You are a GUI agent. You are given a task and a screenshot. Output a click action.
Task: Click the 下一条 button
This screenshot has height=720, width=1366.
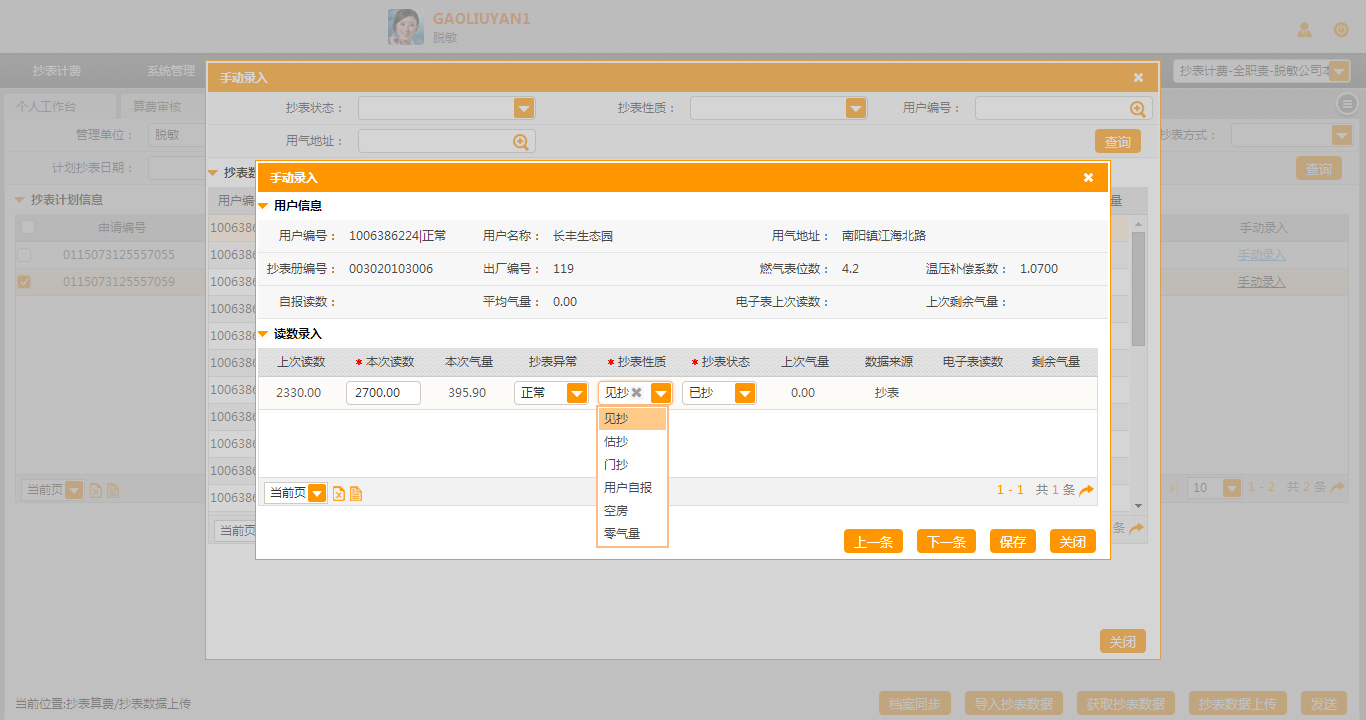click(x=946, y=542)
